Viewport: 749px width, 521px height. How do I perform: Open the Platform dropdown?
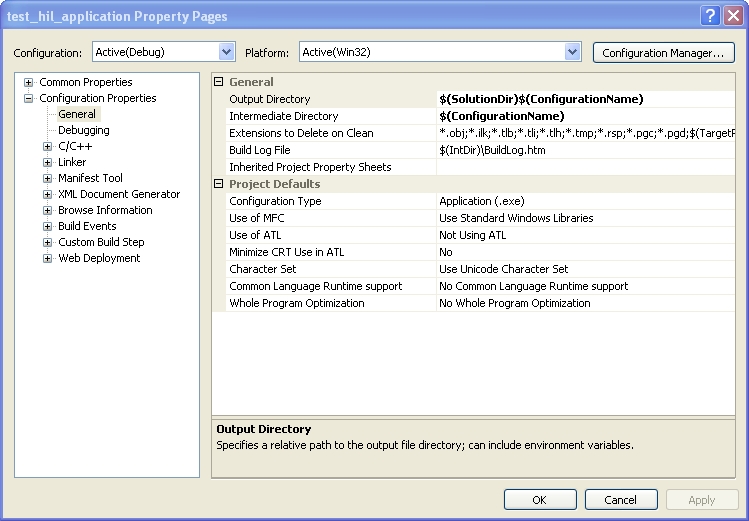[x=572, y=52]
